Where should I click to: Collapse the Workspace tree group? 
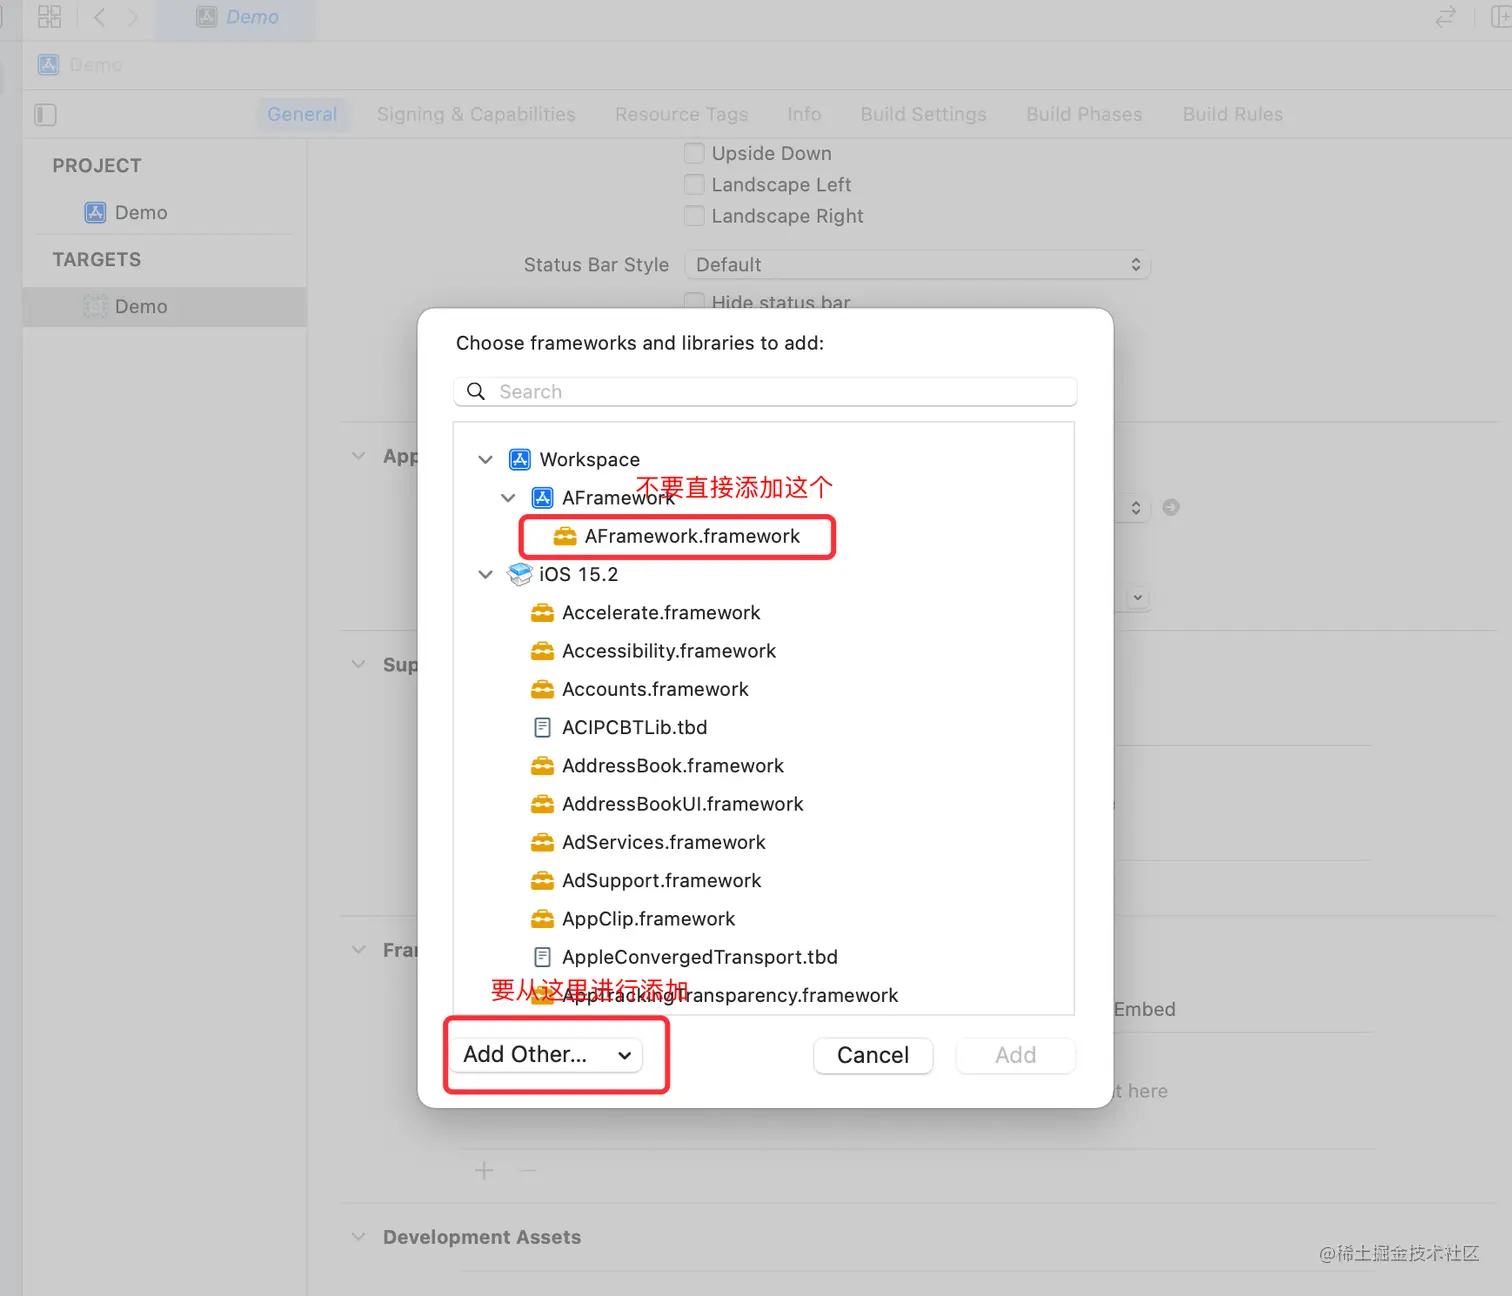coord(485,460)
